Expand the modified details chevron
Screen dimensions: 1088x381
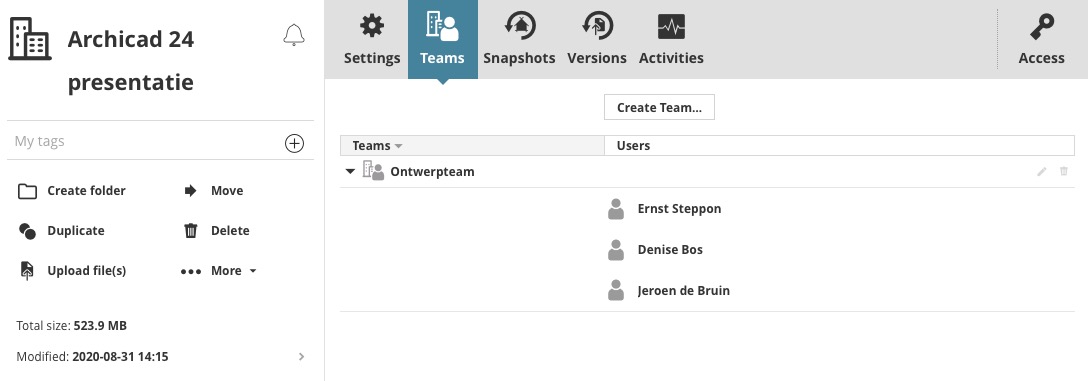click(x=301, y=357)
